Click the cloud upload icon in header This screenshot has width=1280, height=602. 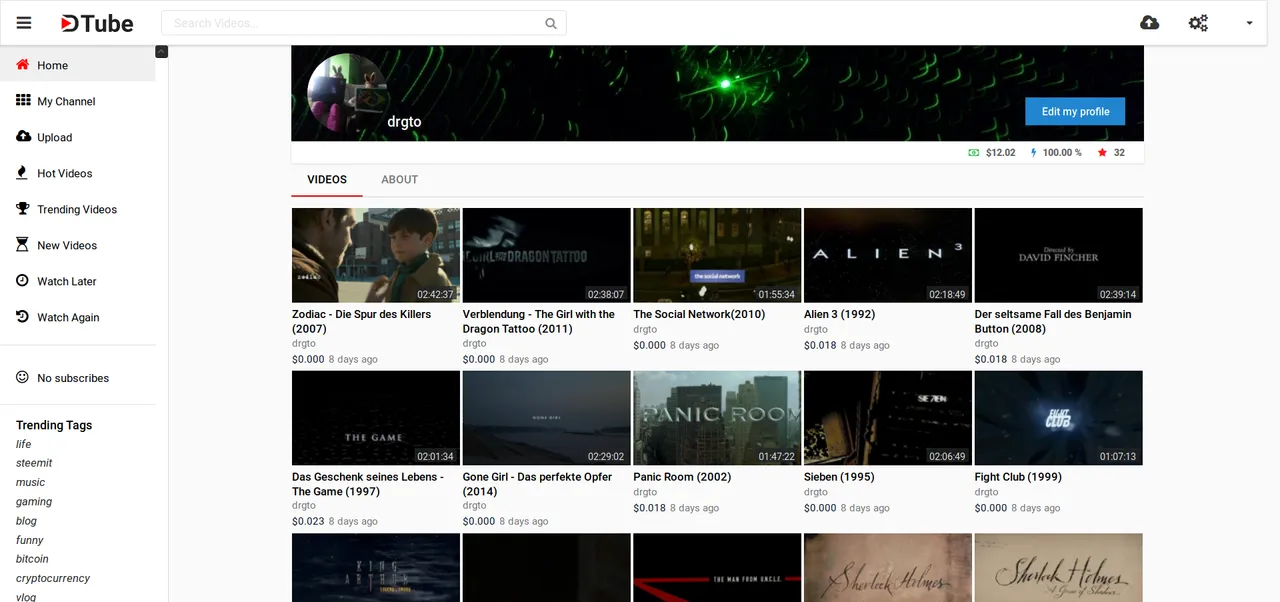click(1150, 23)
